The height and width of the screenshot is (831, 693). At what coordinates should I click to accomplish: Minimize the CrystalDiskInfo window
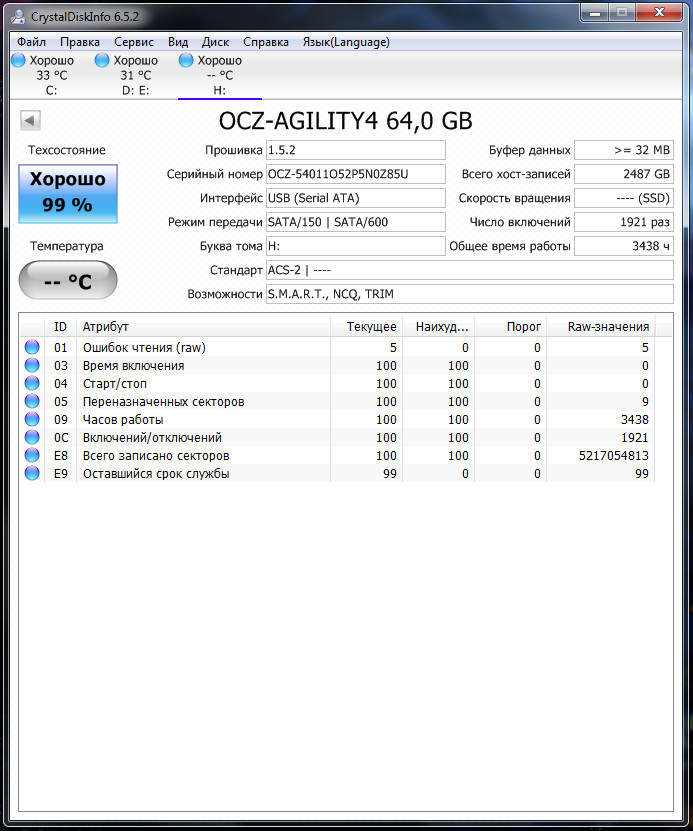pyautogui.click(x=594, y=13)
